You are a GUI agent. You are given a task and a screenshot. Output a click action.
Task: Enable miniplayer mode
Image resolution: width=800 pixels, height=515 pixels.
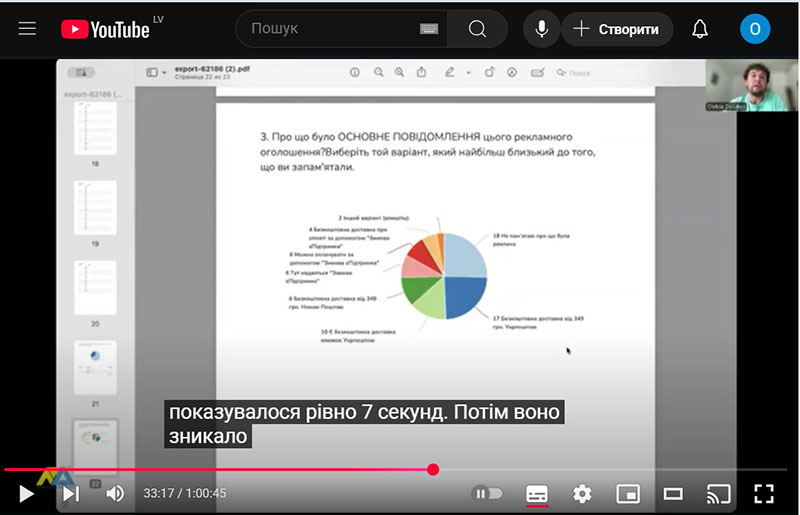tap(628, 493)
